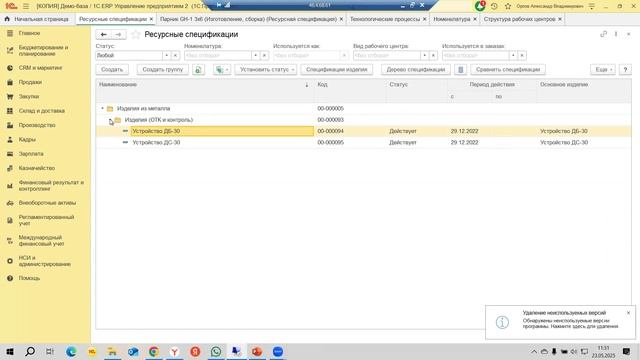The image size is (640, 360).
Task: Click code 00-000093 cell
Action: 331,120
